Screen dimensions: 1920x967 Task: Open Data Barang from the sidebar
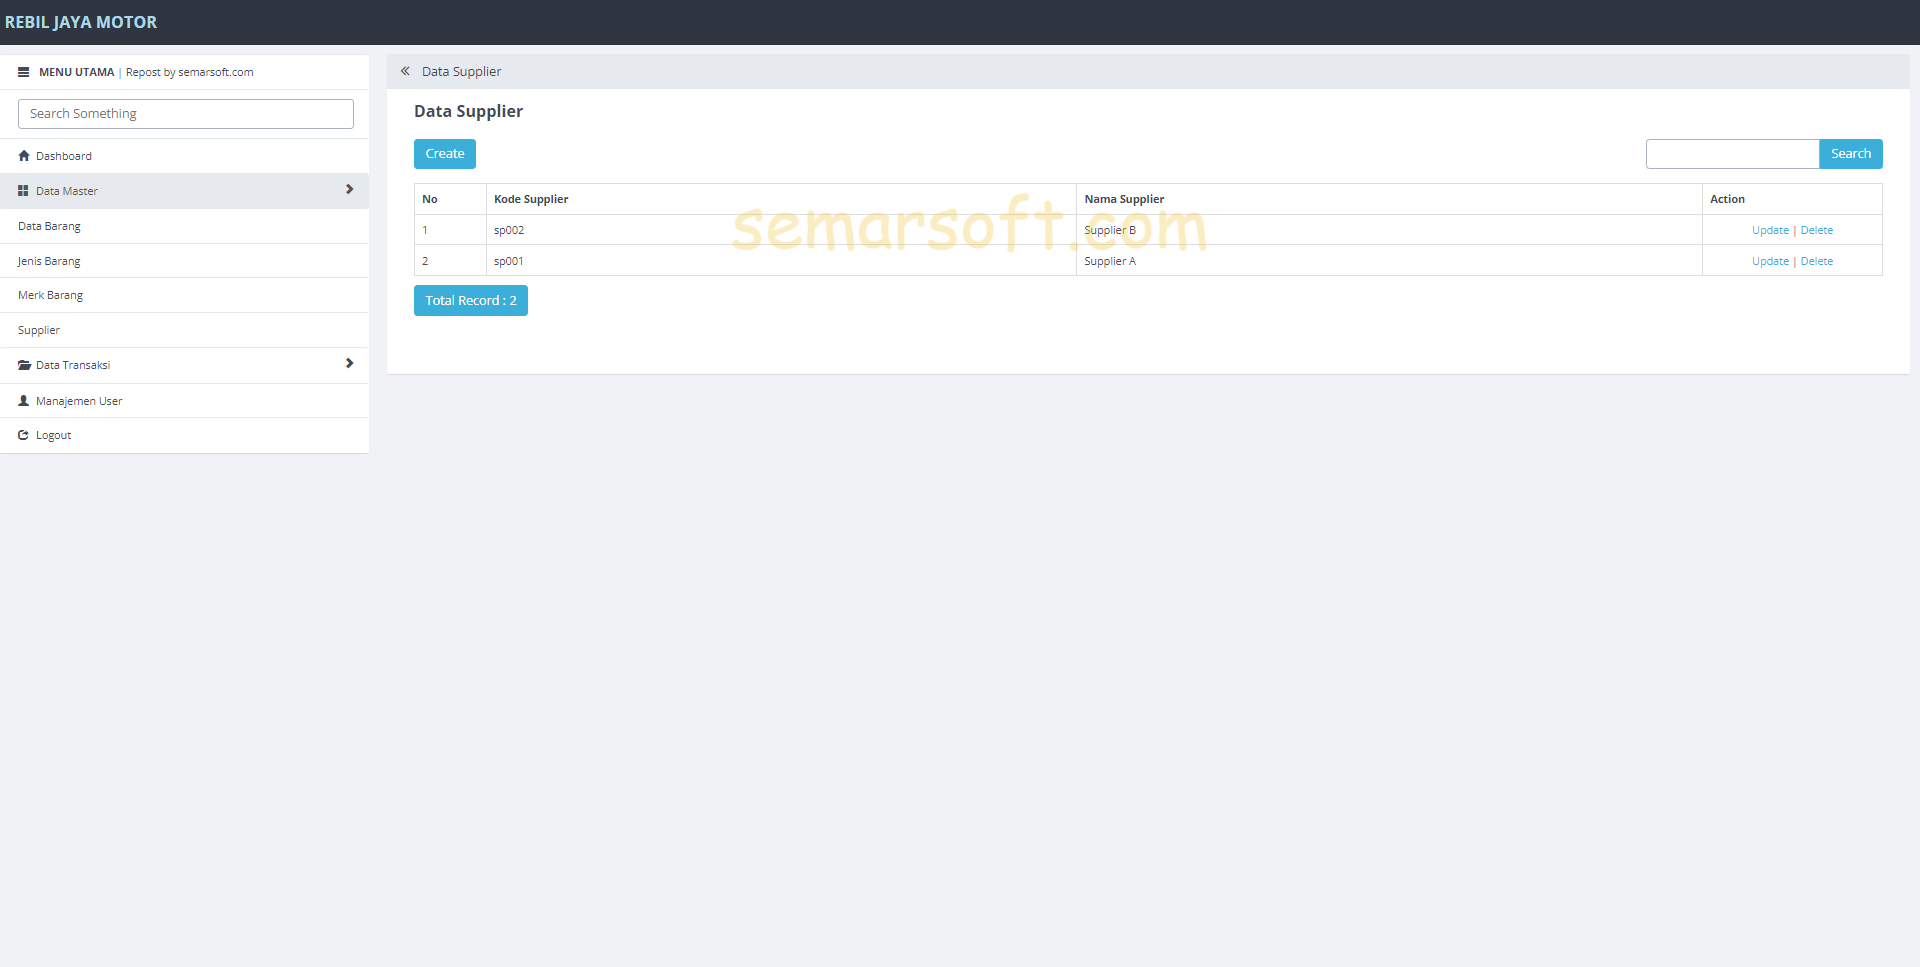[x=49, y=226]
